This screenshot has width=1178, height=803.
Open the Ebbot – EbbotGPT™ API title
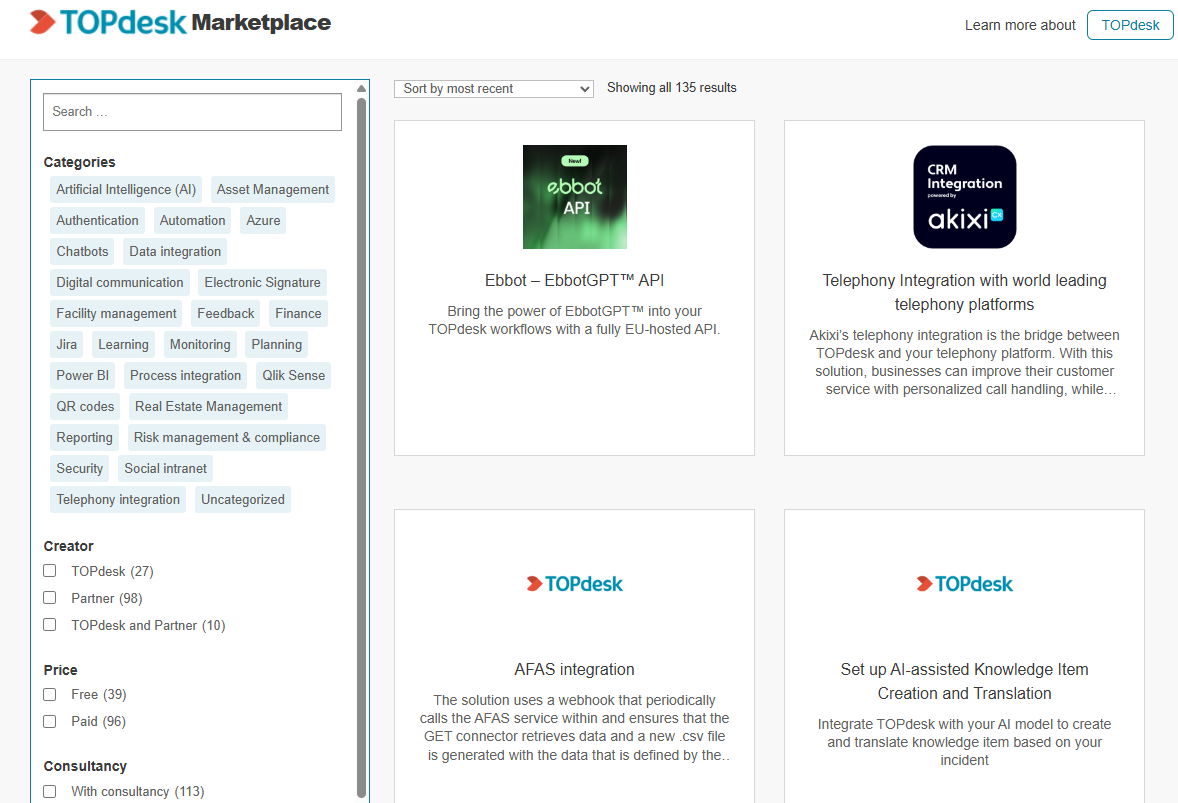(x=575, y=280)
